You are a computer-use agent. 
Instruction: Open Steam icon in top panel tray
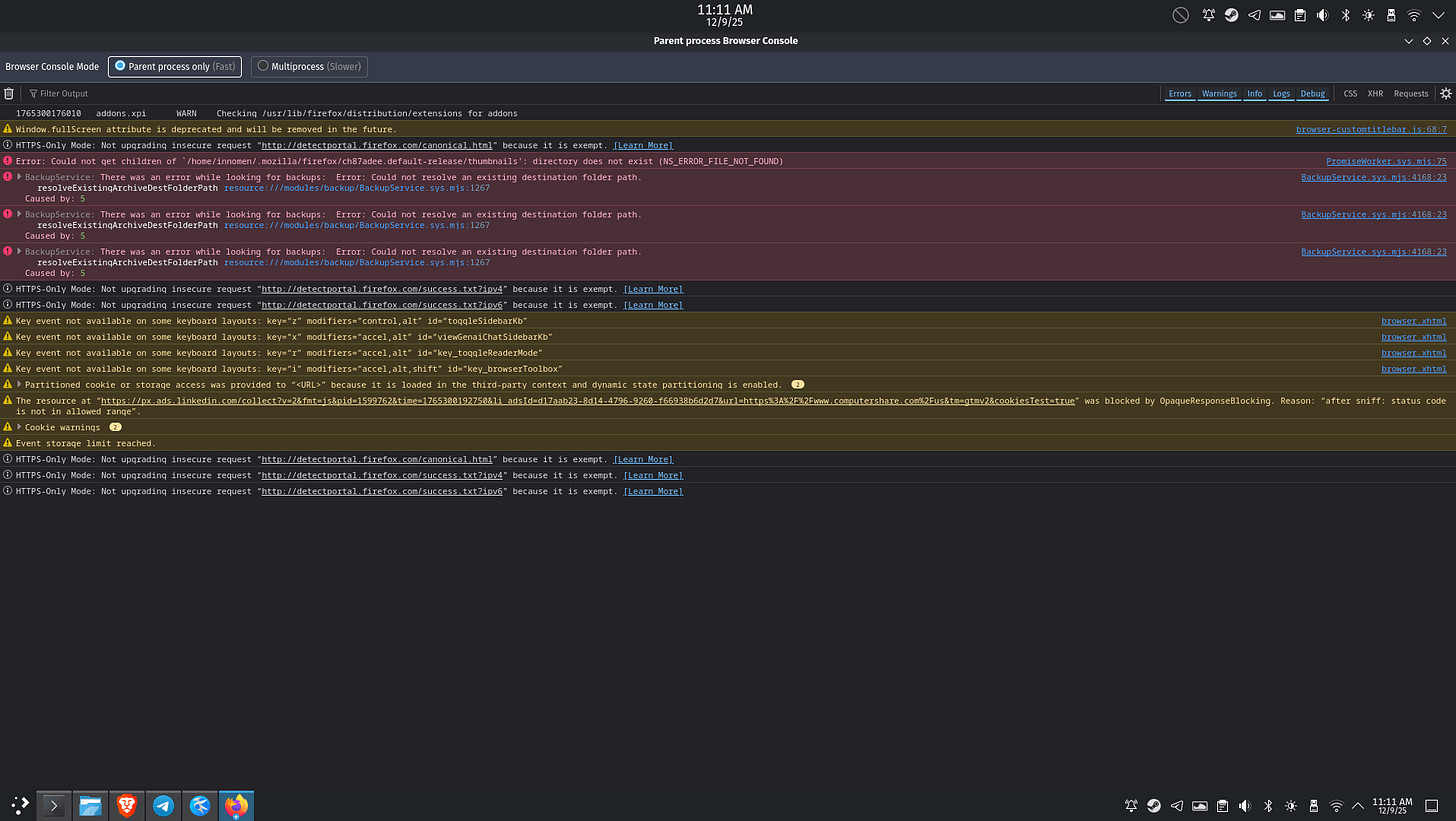coord(1232,15)
